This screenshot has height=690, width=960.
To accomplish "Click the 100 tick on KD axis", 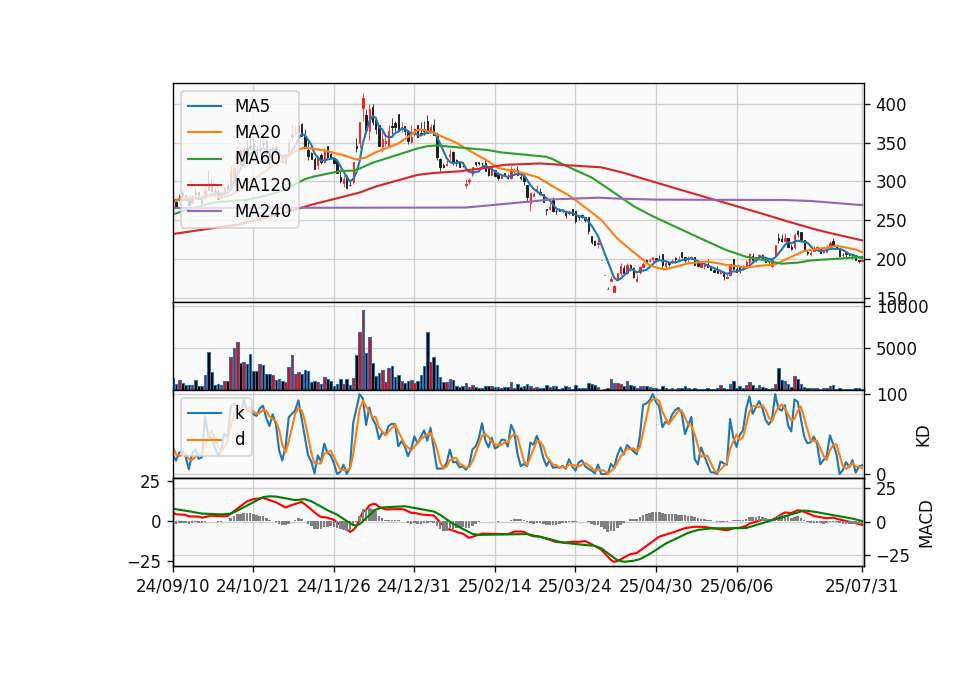I will coord(891,395).
